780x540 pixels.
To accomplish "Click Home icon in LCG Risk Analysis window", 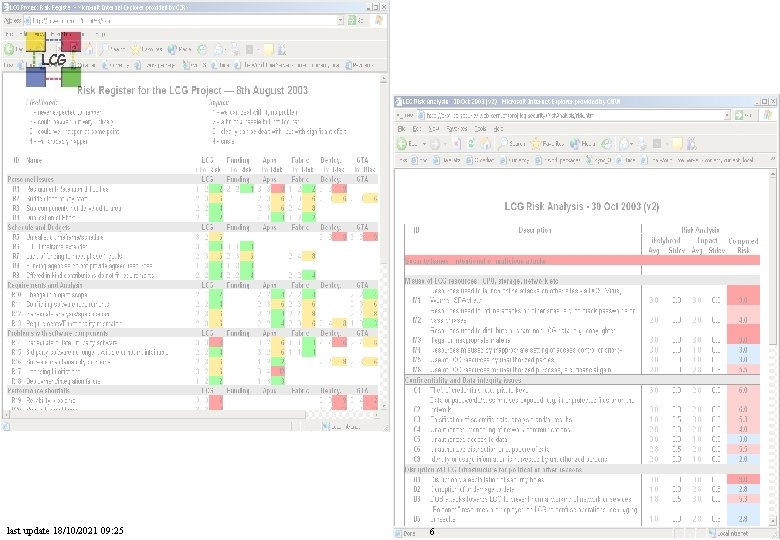I will (x=486, y=144).
